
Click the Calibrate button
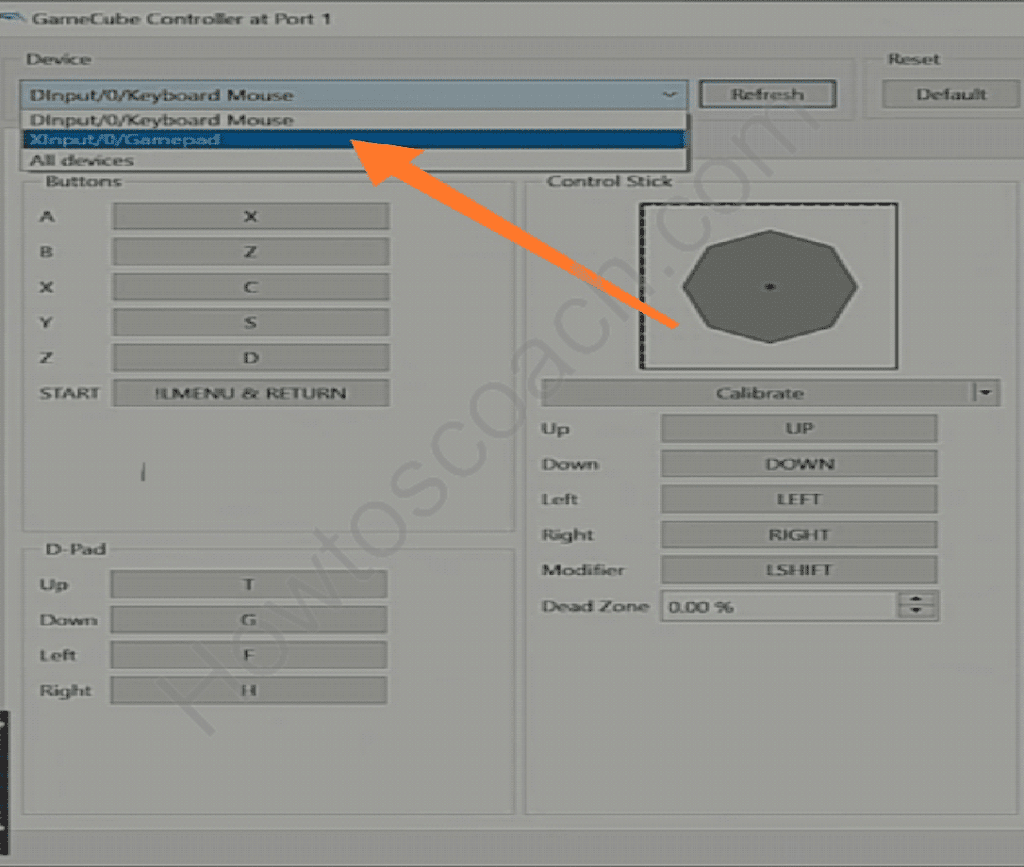point(758,393)
